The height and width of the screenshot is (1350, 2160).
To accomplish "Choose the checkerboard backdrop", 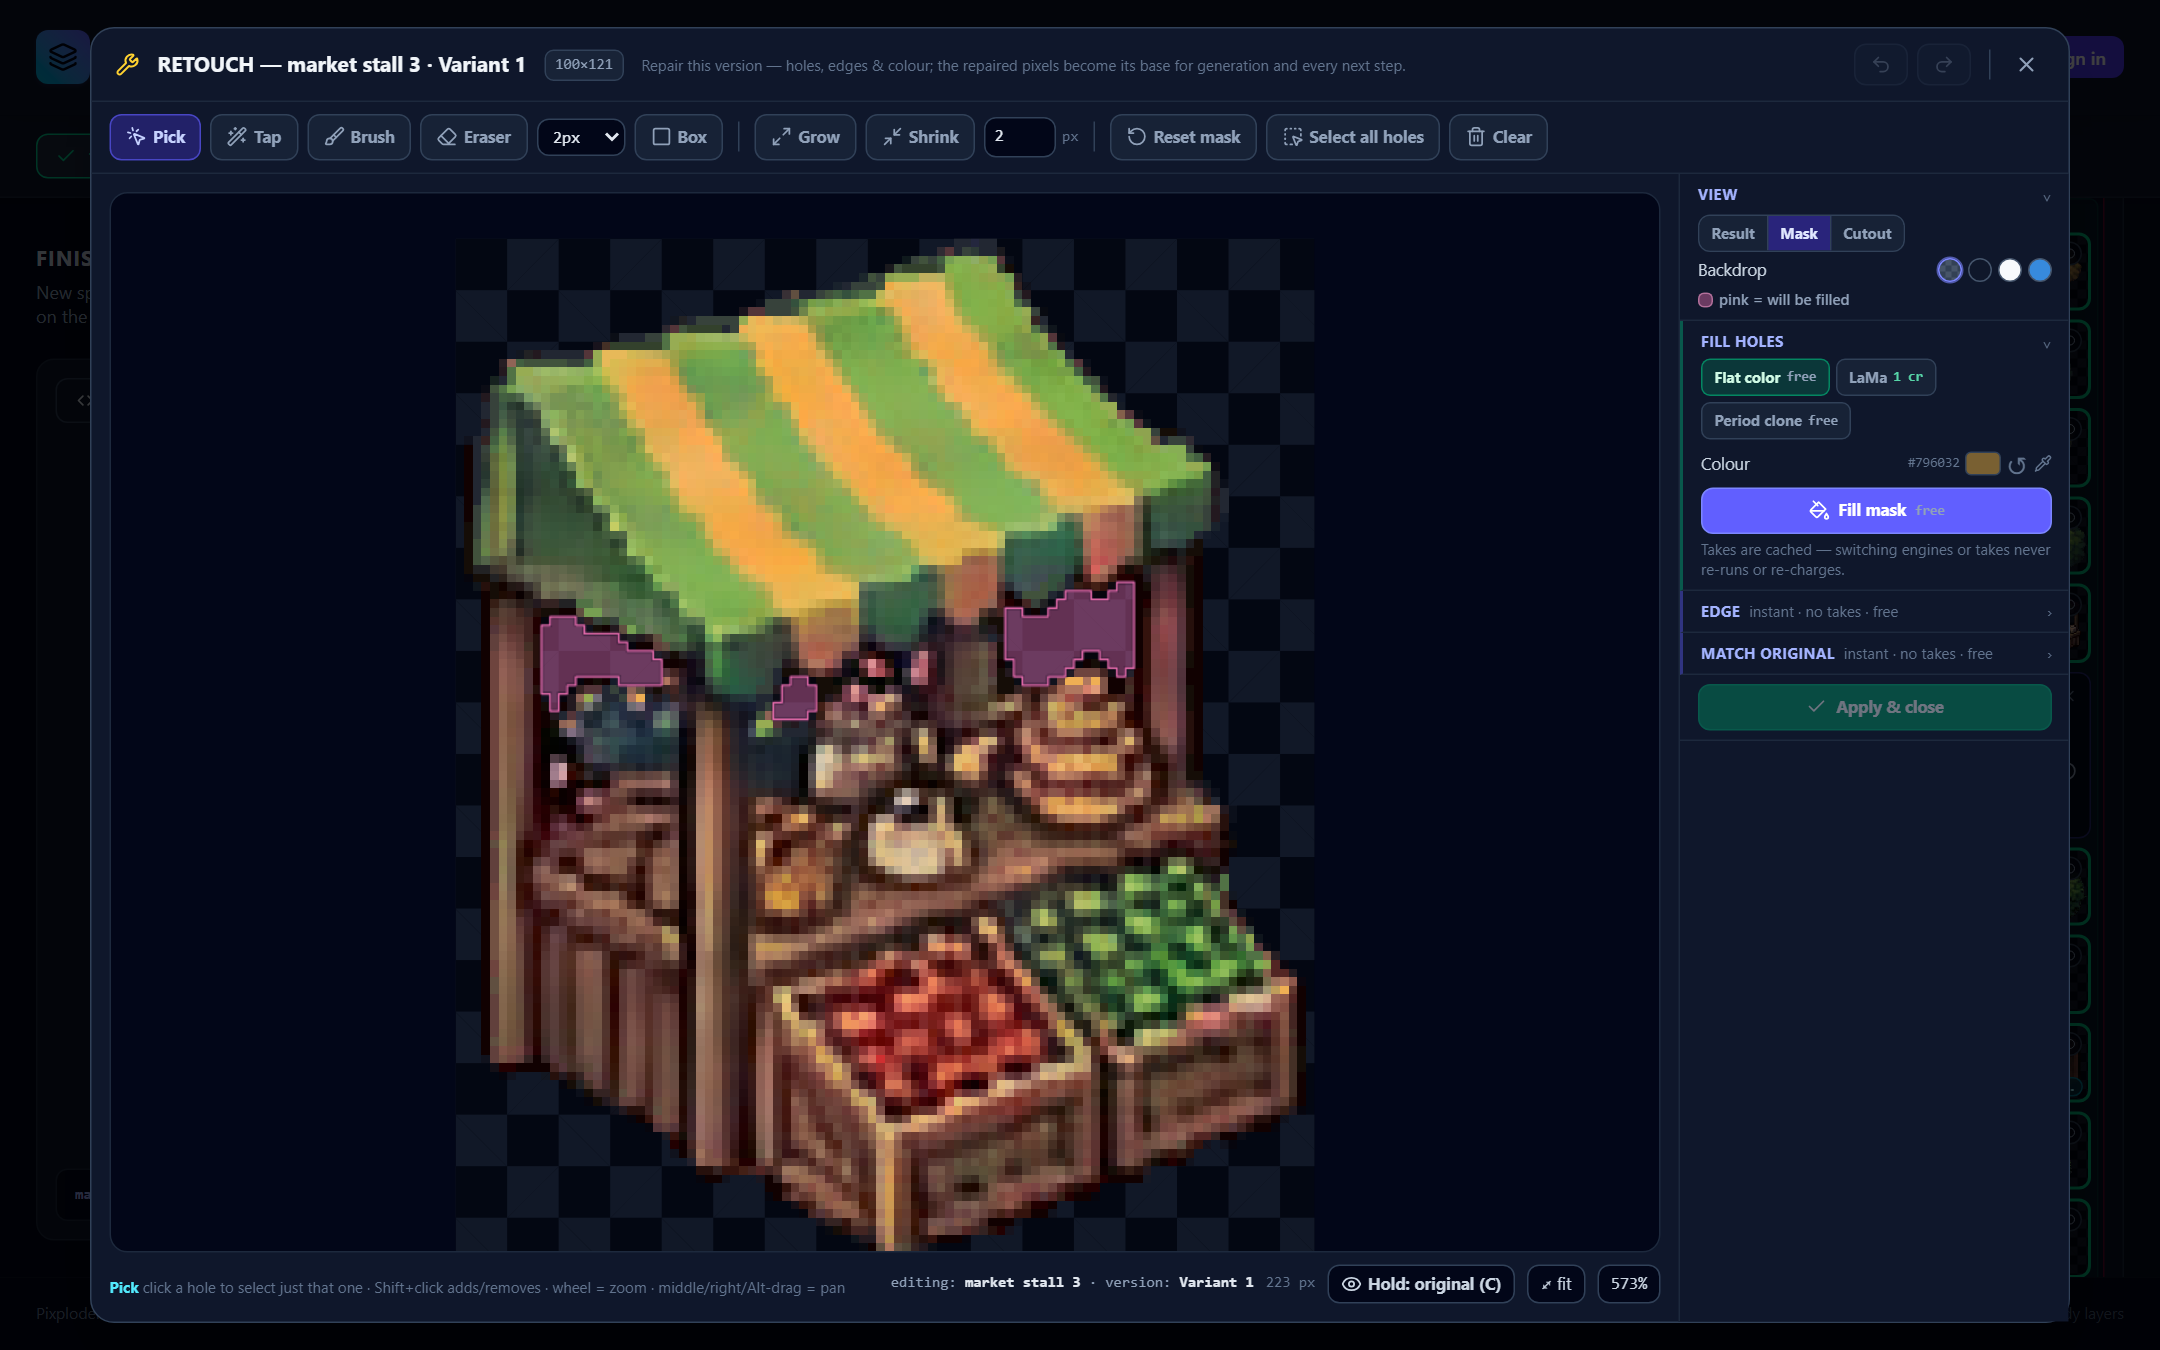I will (x=1950, y=270).
